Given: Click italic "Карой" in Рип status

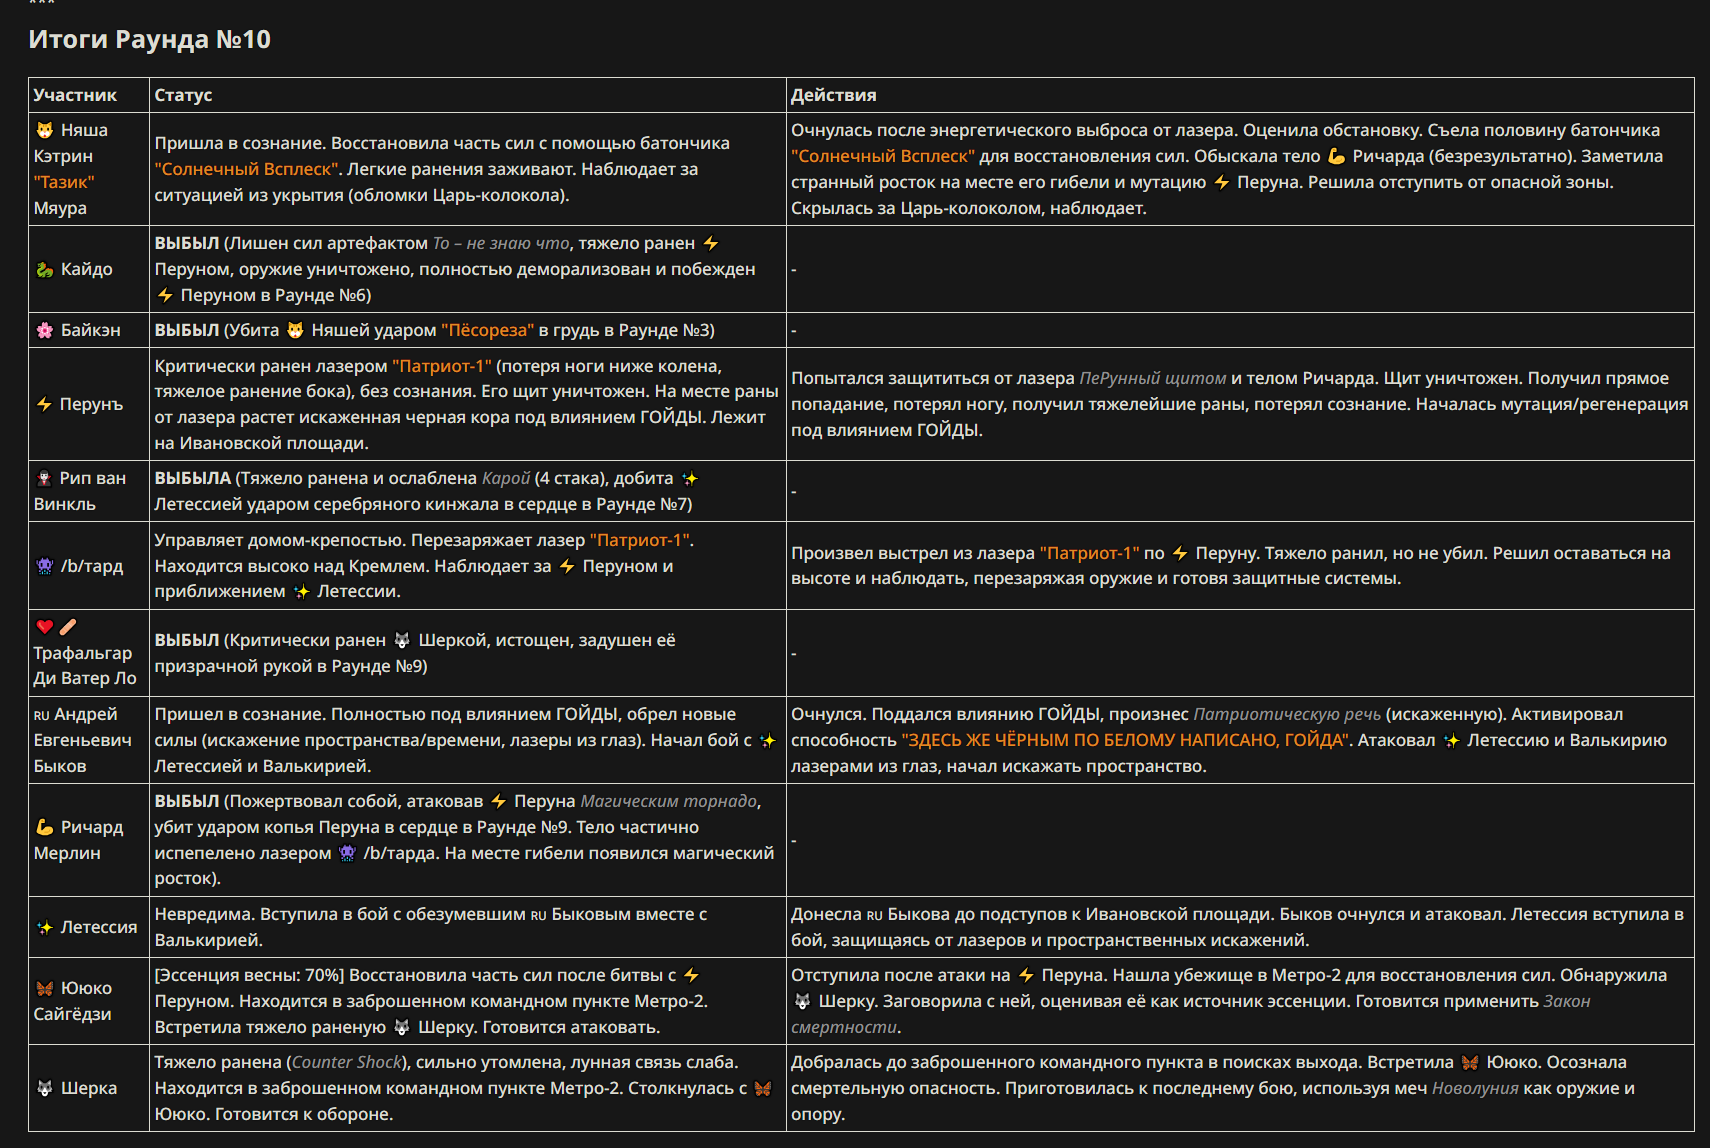Looking at the screenshot, I should pos(506,478).
